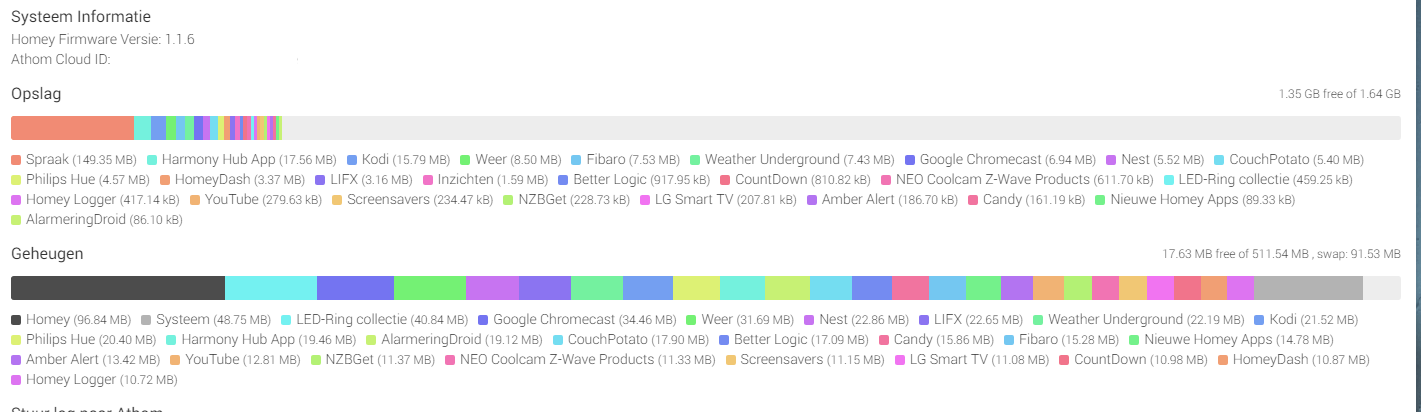Click the Inzichten legend swatch
This screenshot has height=412, width=1421.
coord(428,180)
